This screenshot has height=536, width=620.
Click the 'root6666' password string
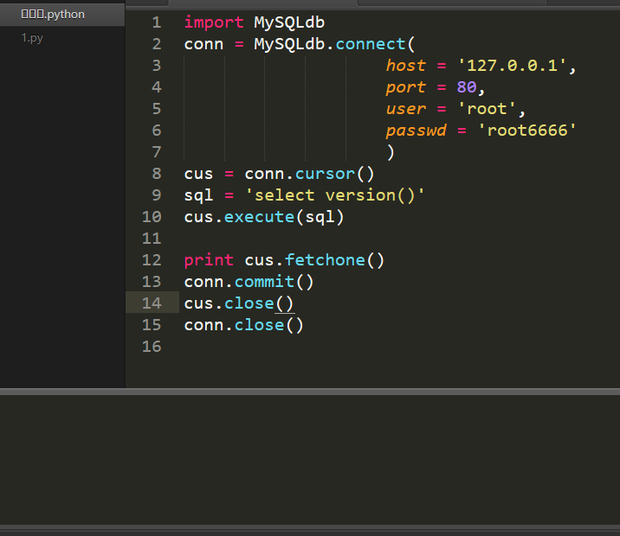[x=527, y=130]
